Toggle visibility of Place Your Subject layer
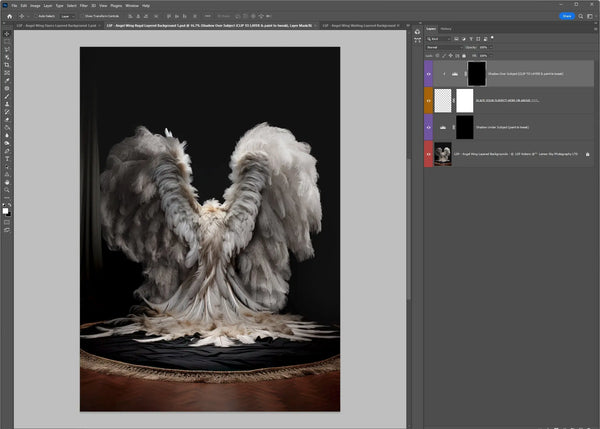600x429 pixels. (428, 101)
